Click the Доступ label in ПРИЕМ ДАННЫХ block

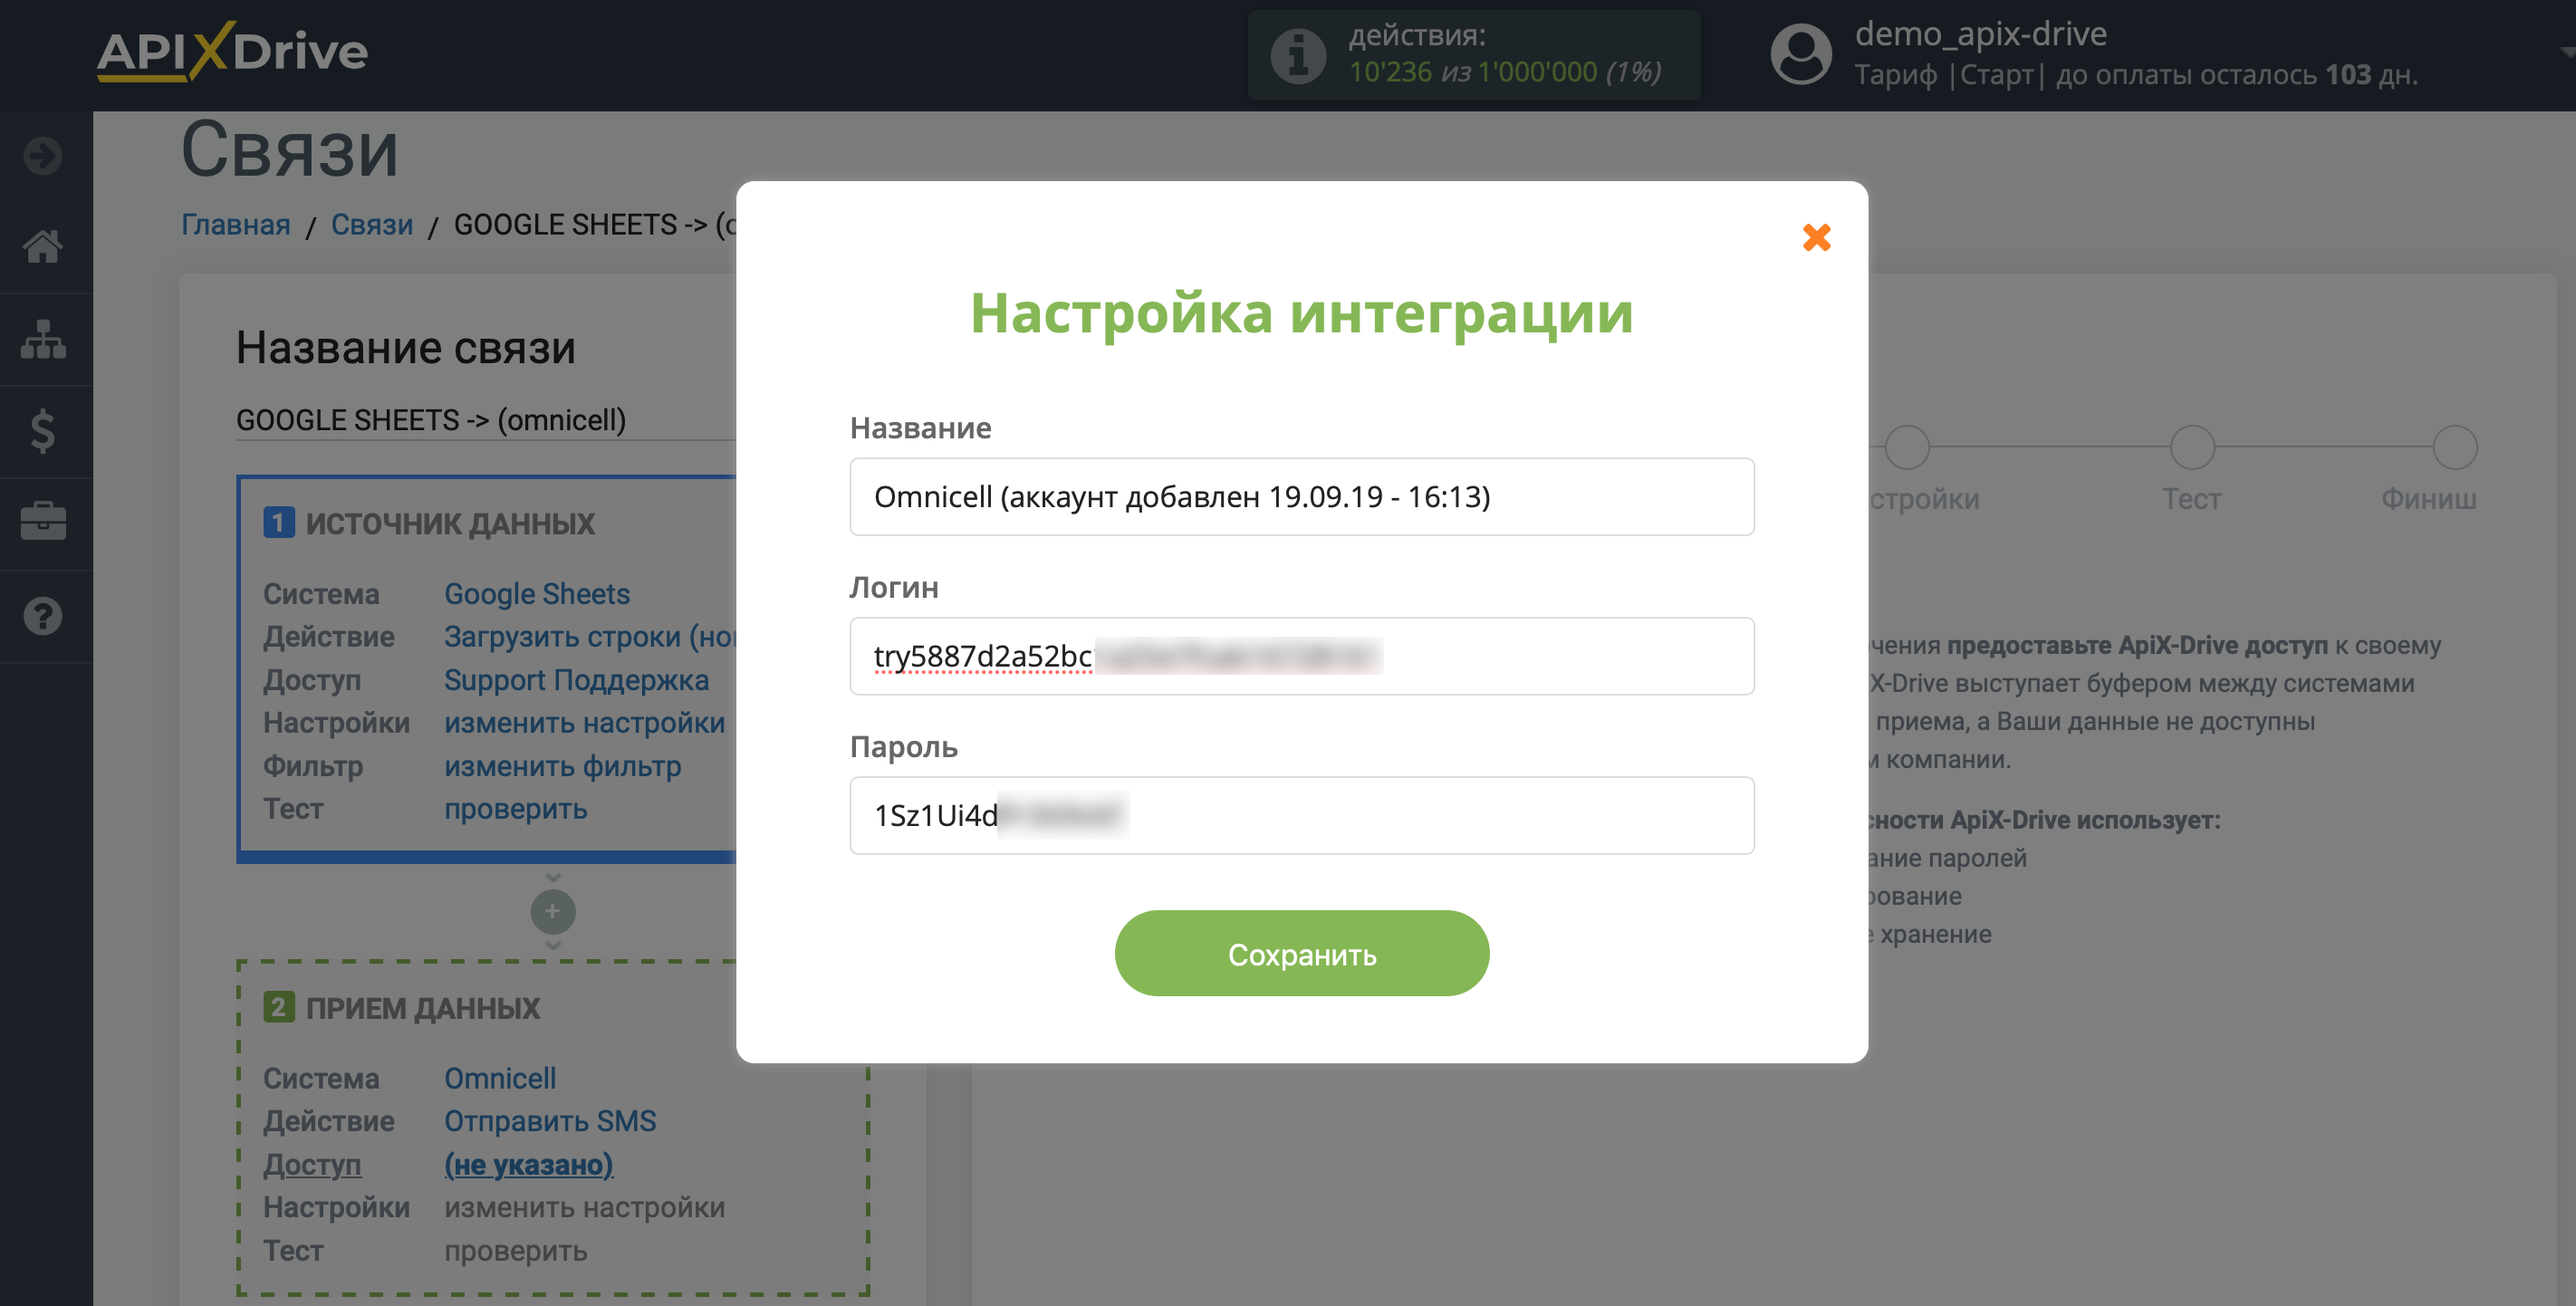coord(312,1165)
